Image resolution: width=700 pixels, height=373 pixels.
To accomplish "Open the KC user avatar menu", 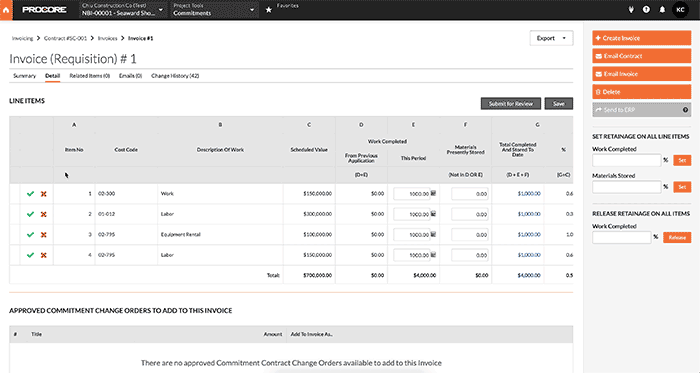I will (x=680, y=9).
